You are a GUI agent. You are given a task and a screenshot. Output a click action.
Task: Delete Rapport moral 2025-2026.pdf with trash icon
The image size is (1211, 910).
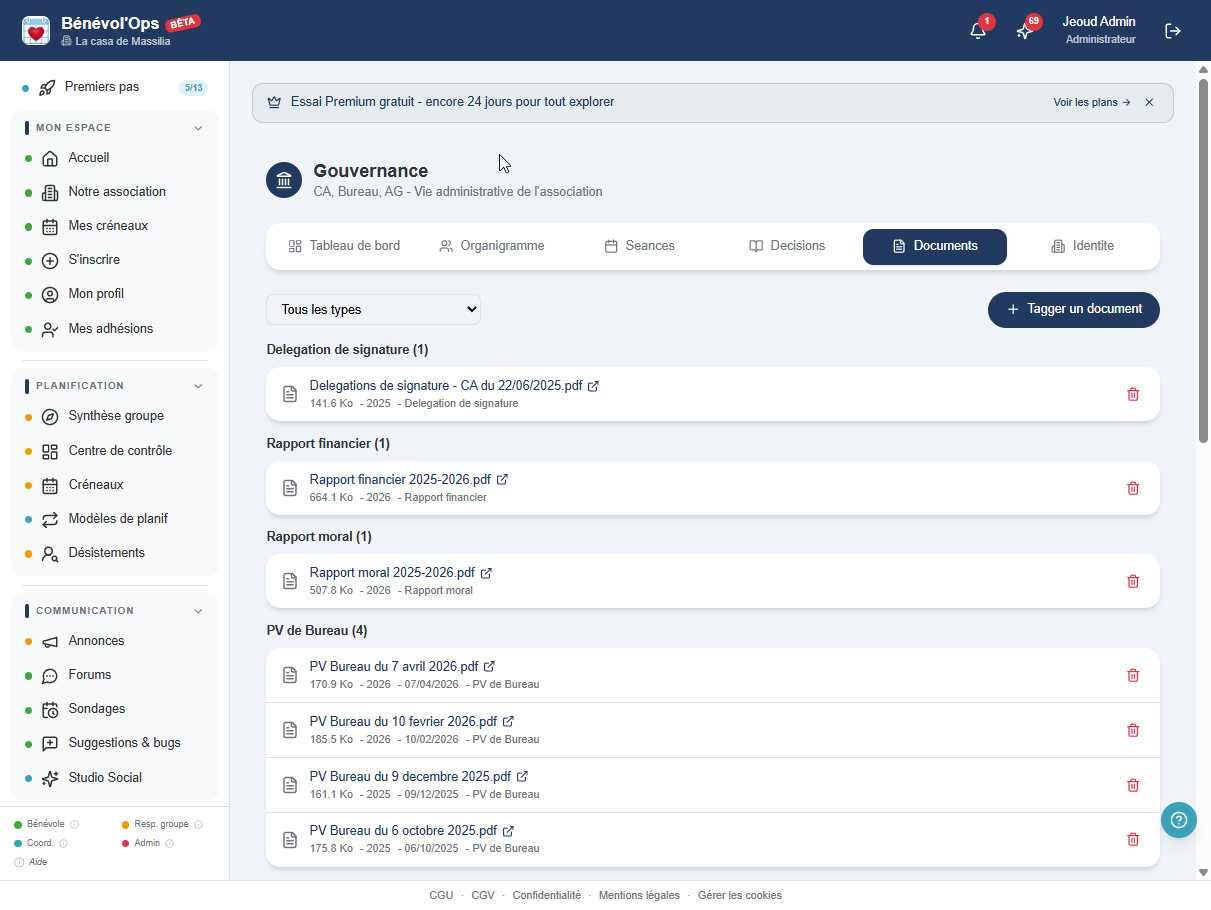[x=1133, y=581]
